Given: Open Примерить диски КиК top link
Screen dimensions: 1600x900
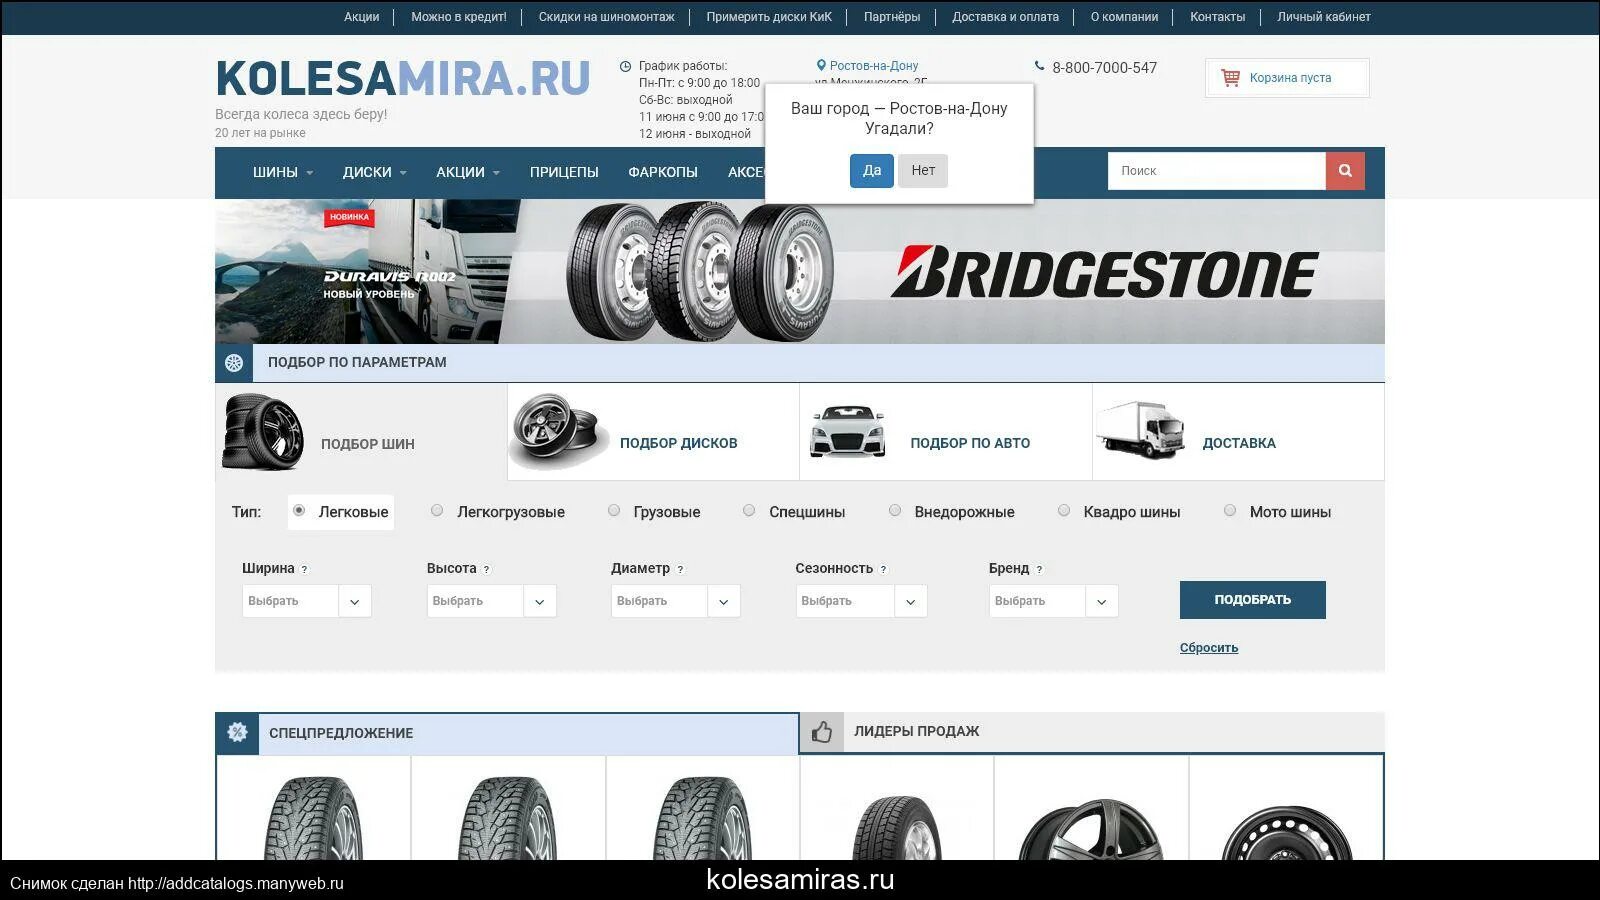Looking at the screenshot, I should click(x=769, y=17).
